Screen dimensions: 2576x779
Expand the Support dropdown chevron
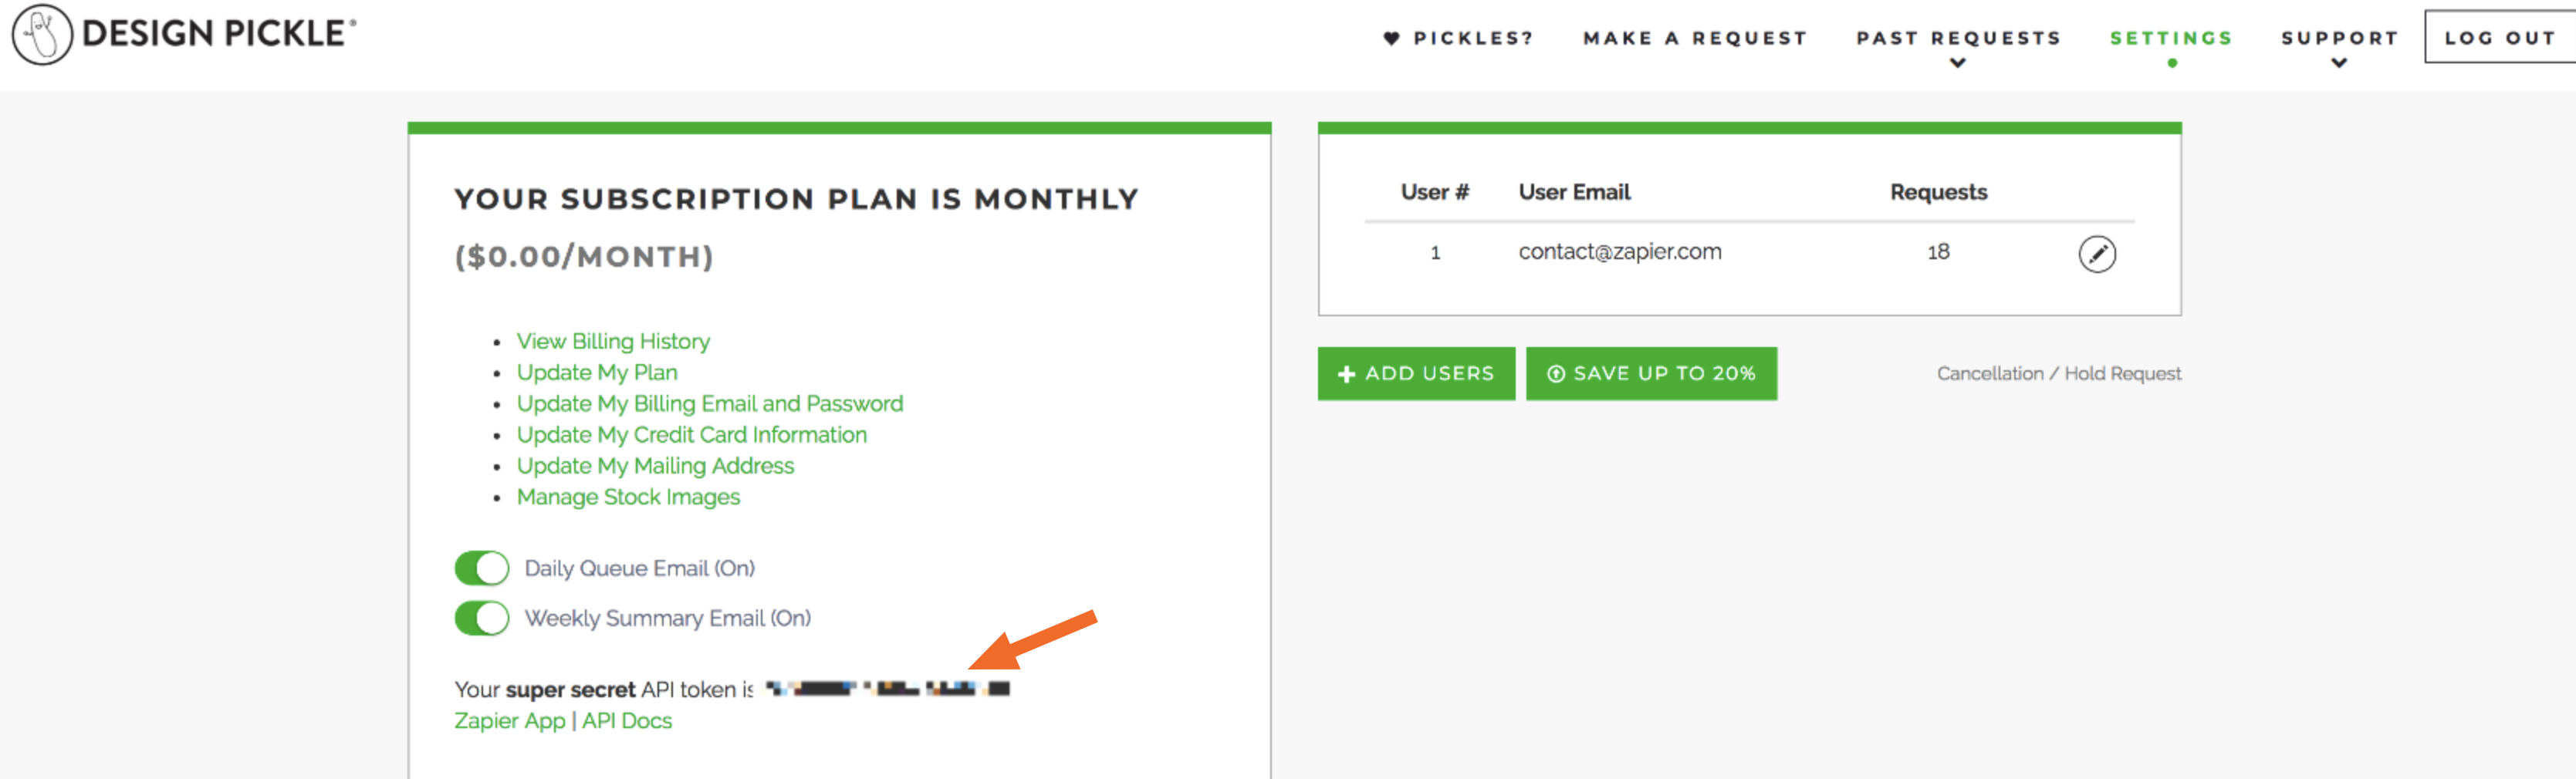tap(2338, 63)
